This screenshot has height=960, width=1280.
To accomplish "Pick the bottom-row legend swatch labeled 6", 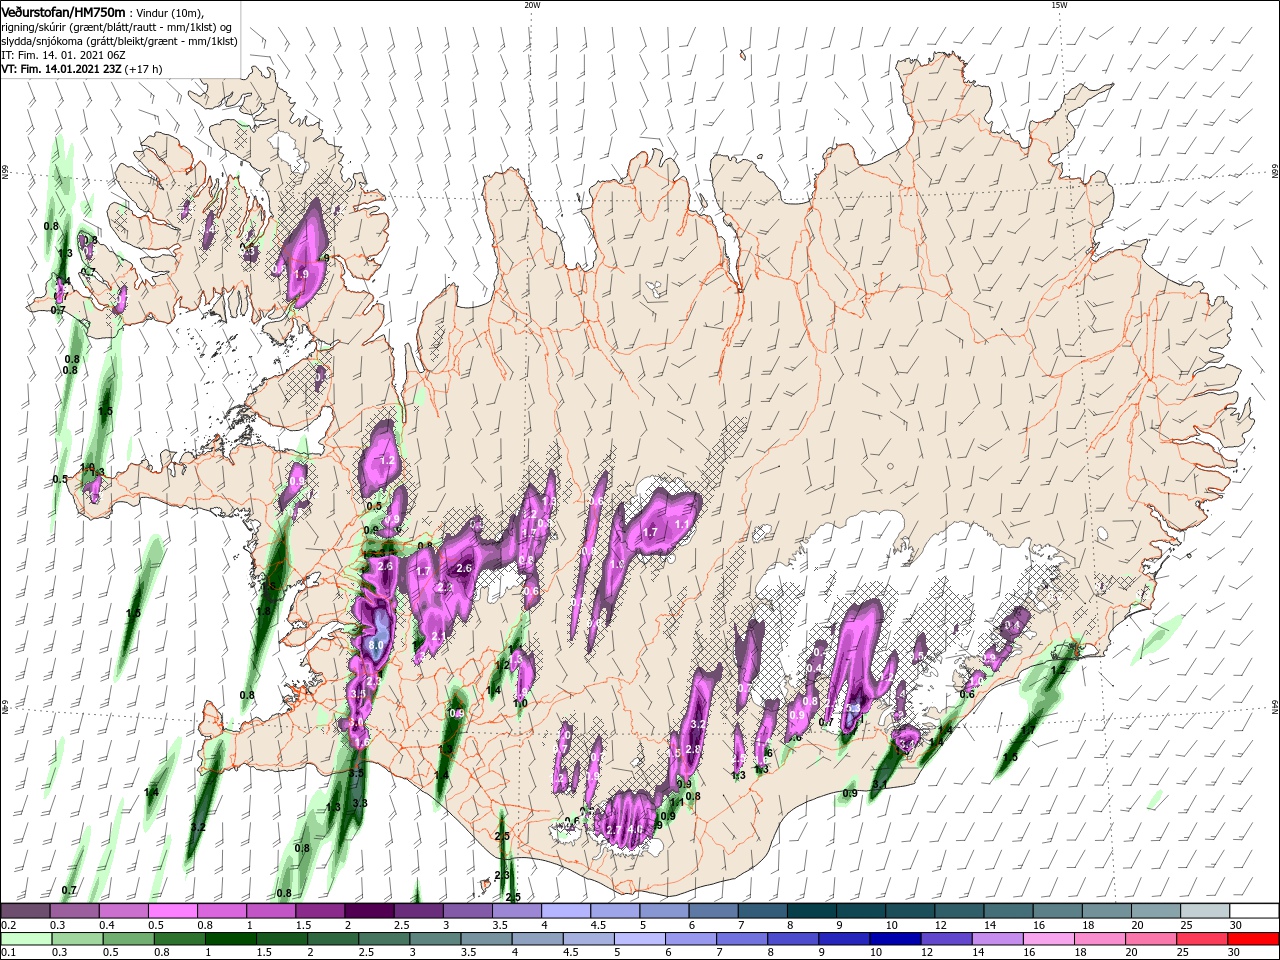I will [x=690, y=939].
